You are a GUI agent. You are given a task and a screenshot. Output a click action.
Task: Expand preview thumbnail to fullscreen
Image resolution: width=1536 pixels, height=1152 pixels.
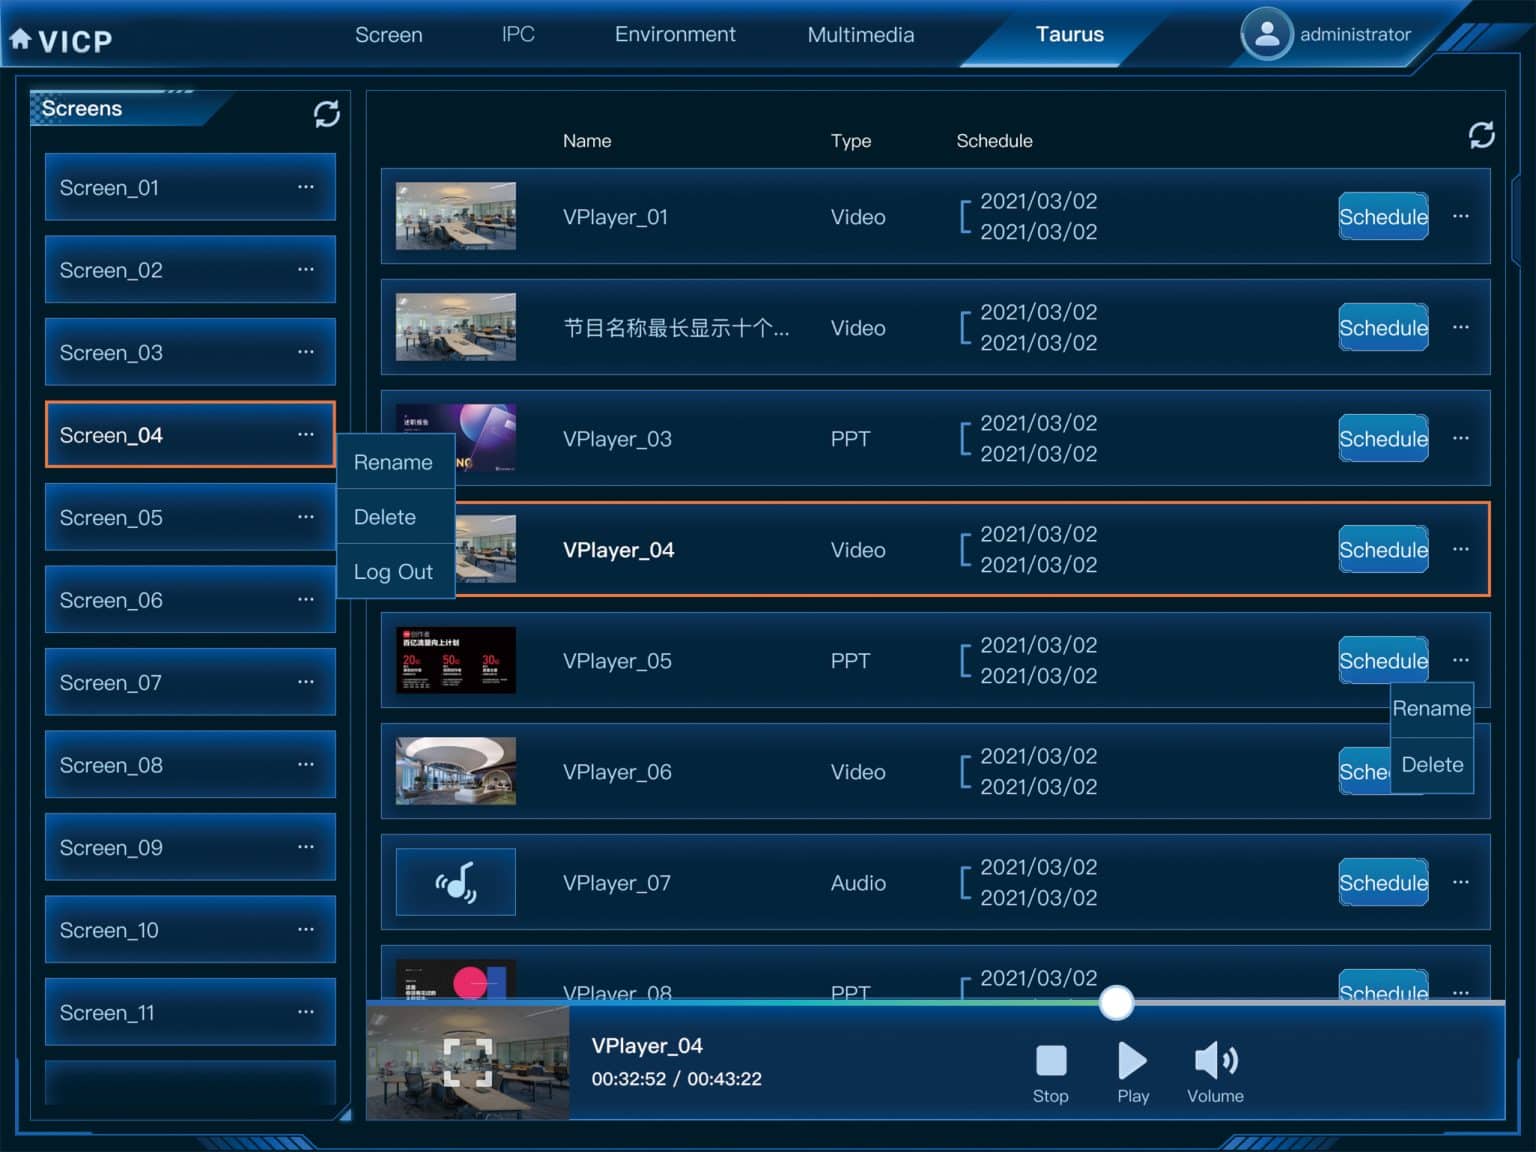tap(468, 1061)
